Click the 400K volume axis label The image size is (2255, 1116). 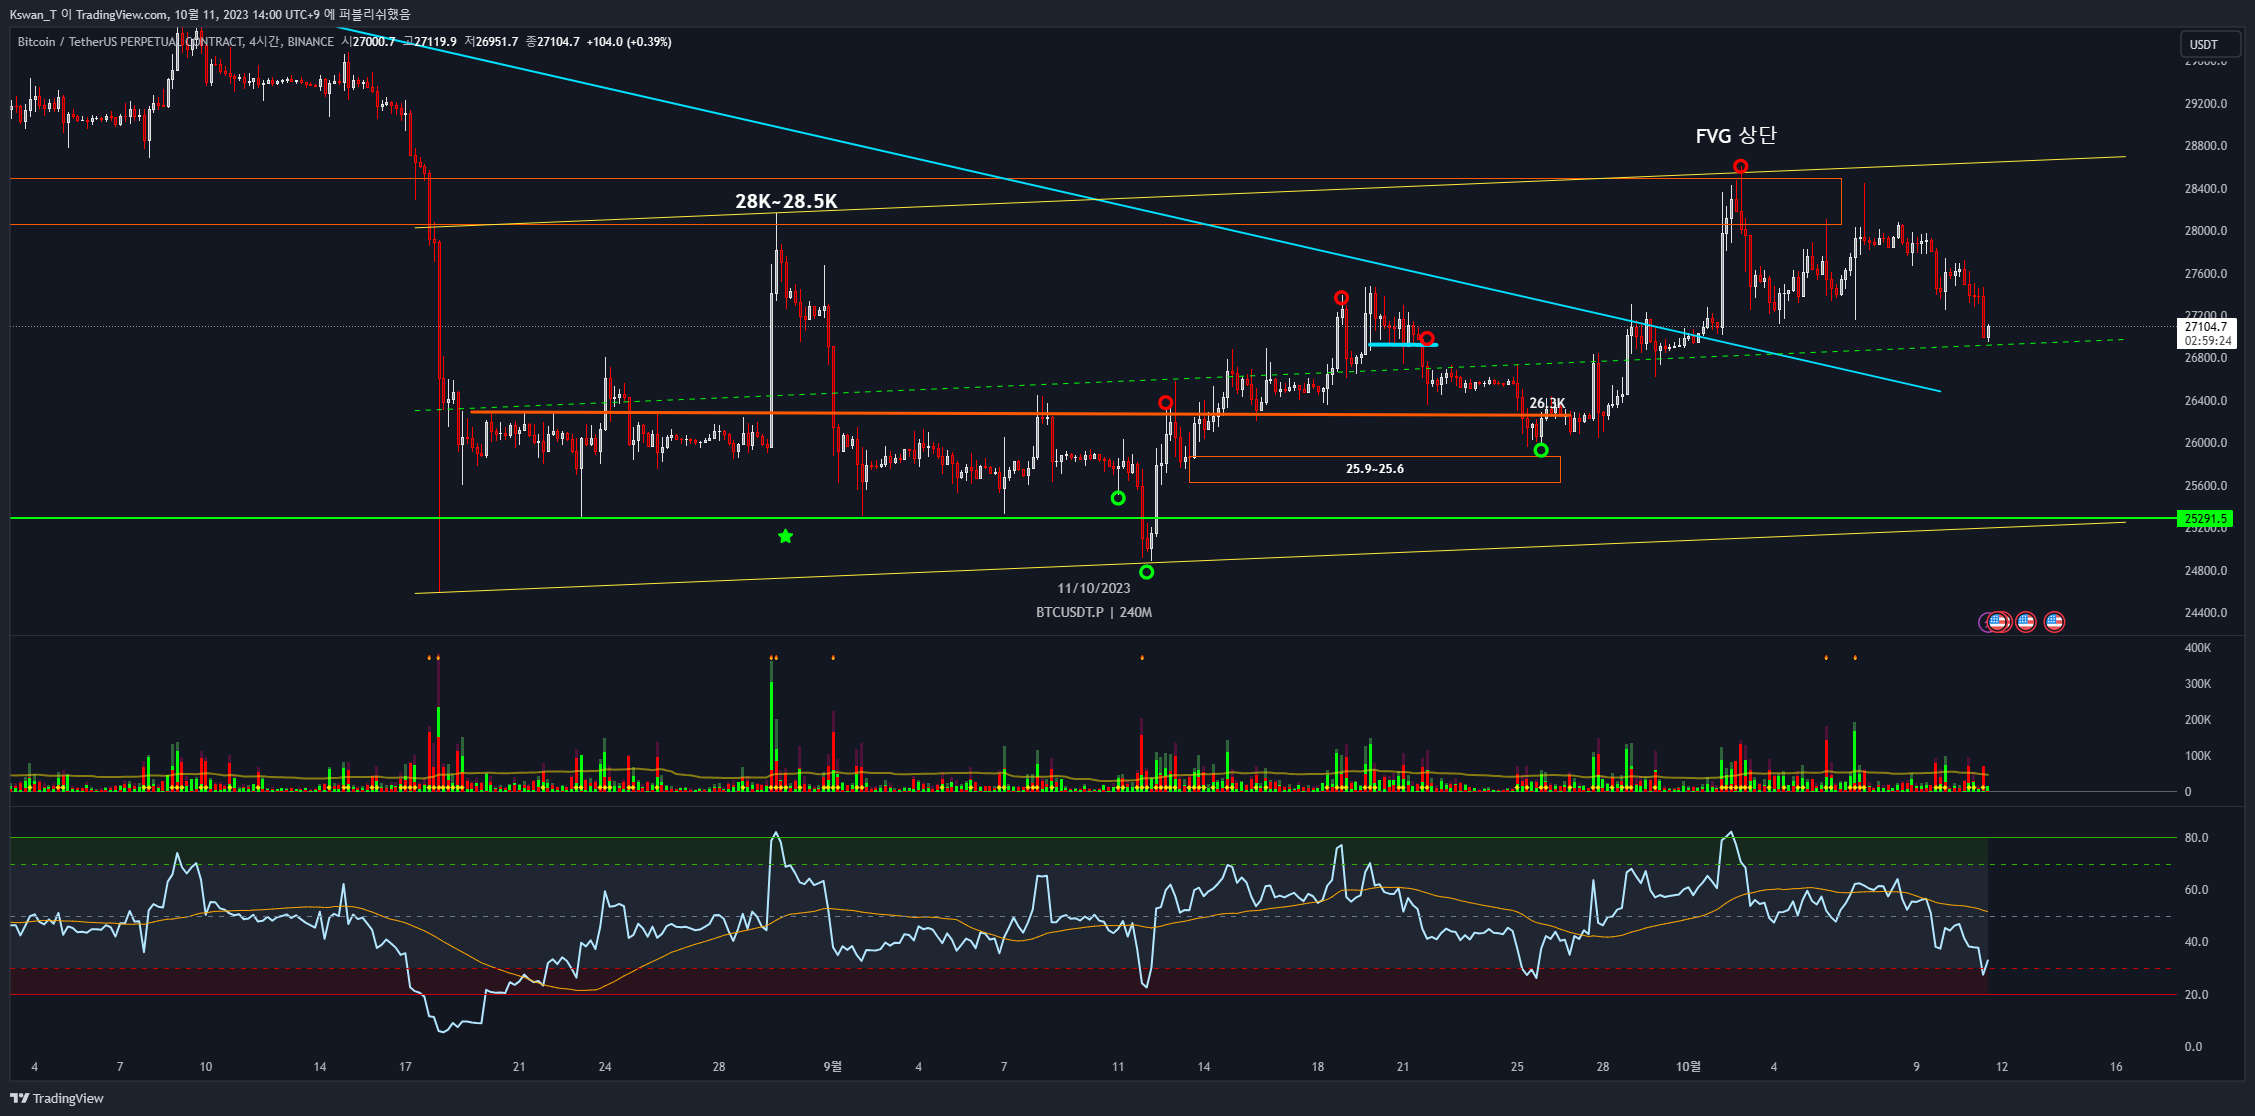[x=2198, y=647]
